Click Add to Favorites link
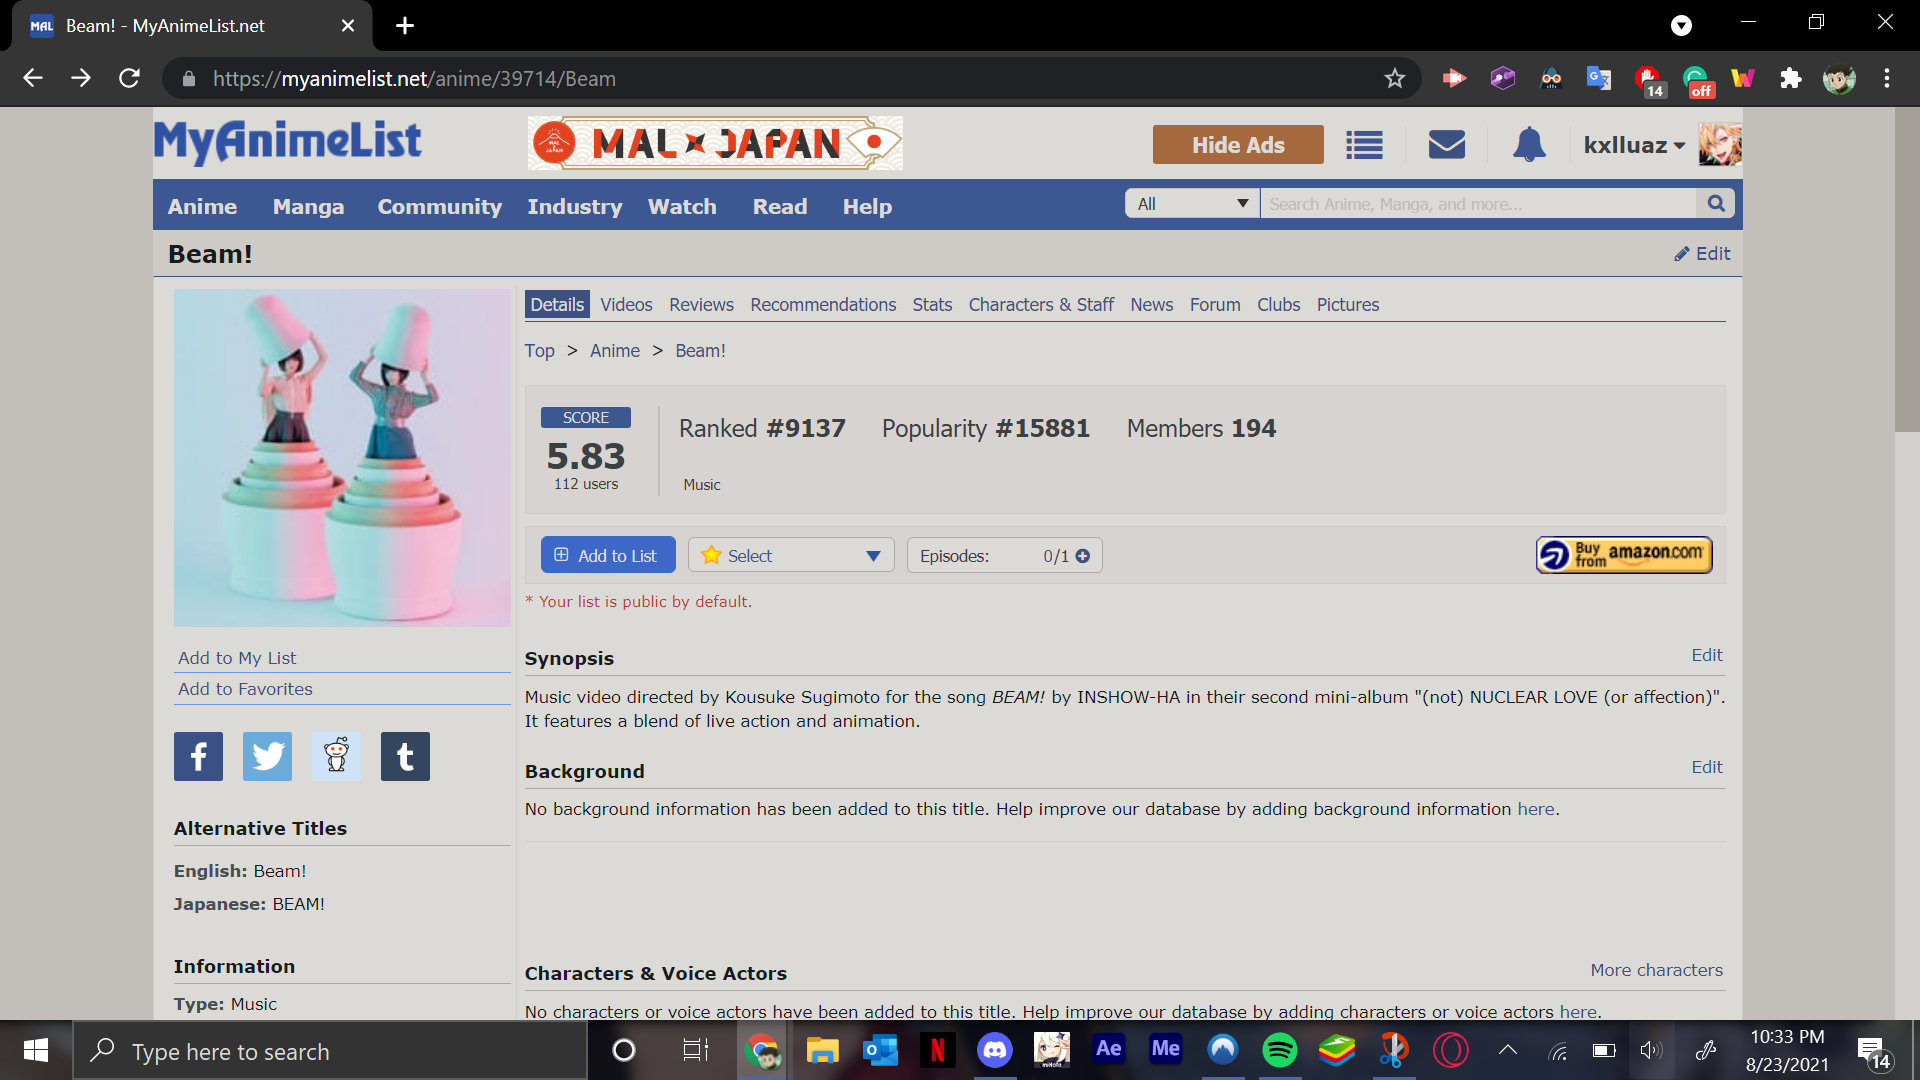This screenshot has height=1080, width=1920. point(245,689)
